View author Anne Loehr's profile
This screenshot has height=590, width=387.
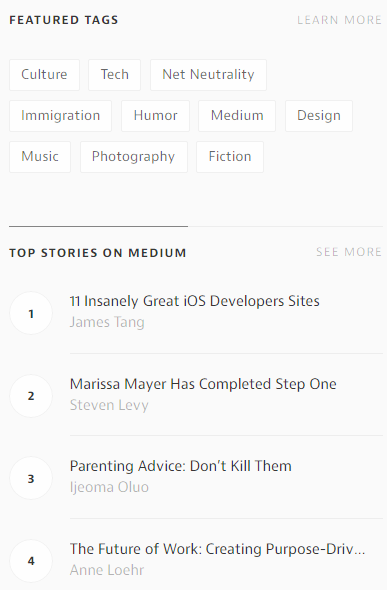click(107, 570)
